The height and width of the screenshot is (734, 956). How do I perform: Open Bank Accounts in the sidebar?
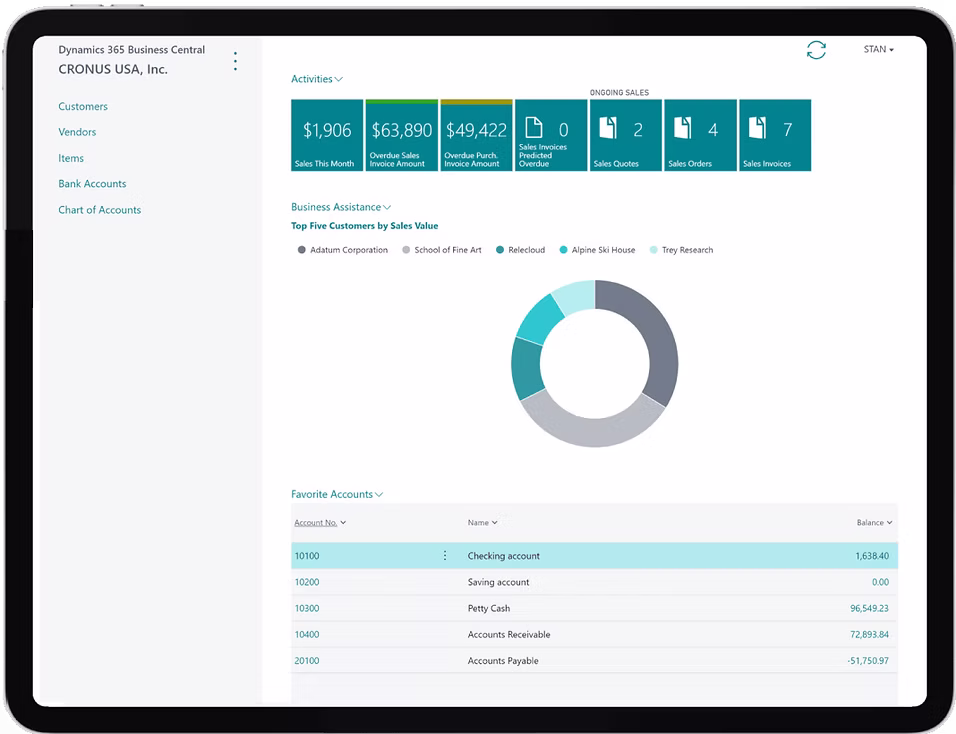(92, 184)
